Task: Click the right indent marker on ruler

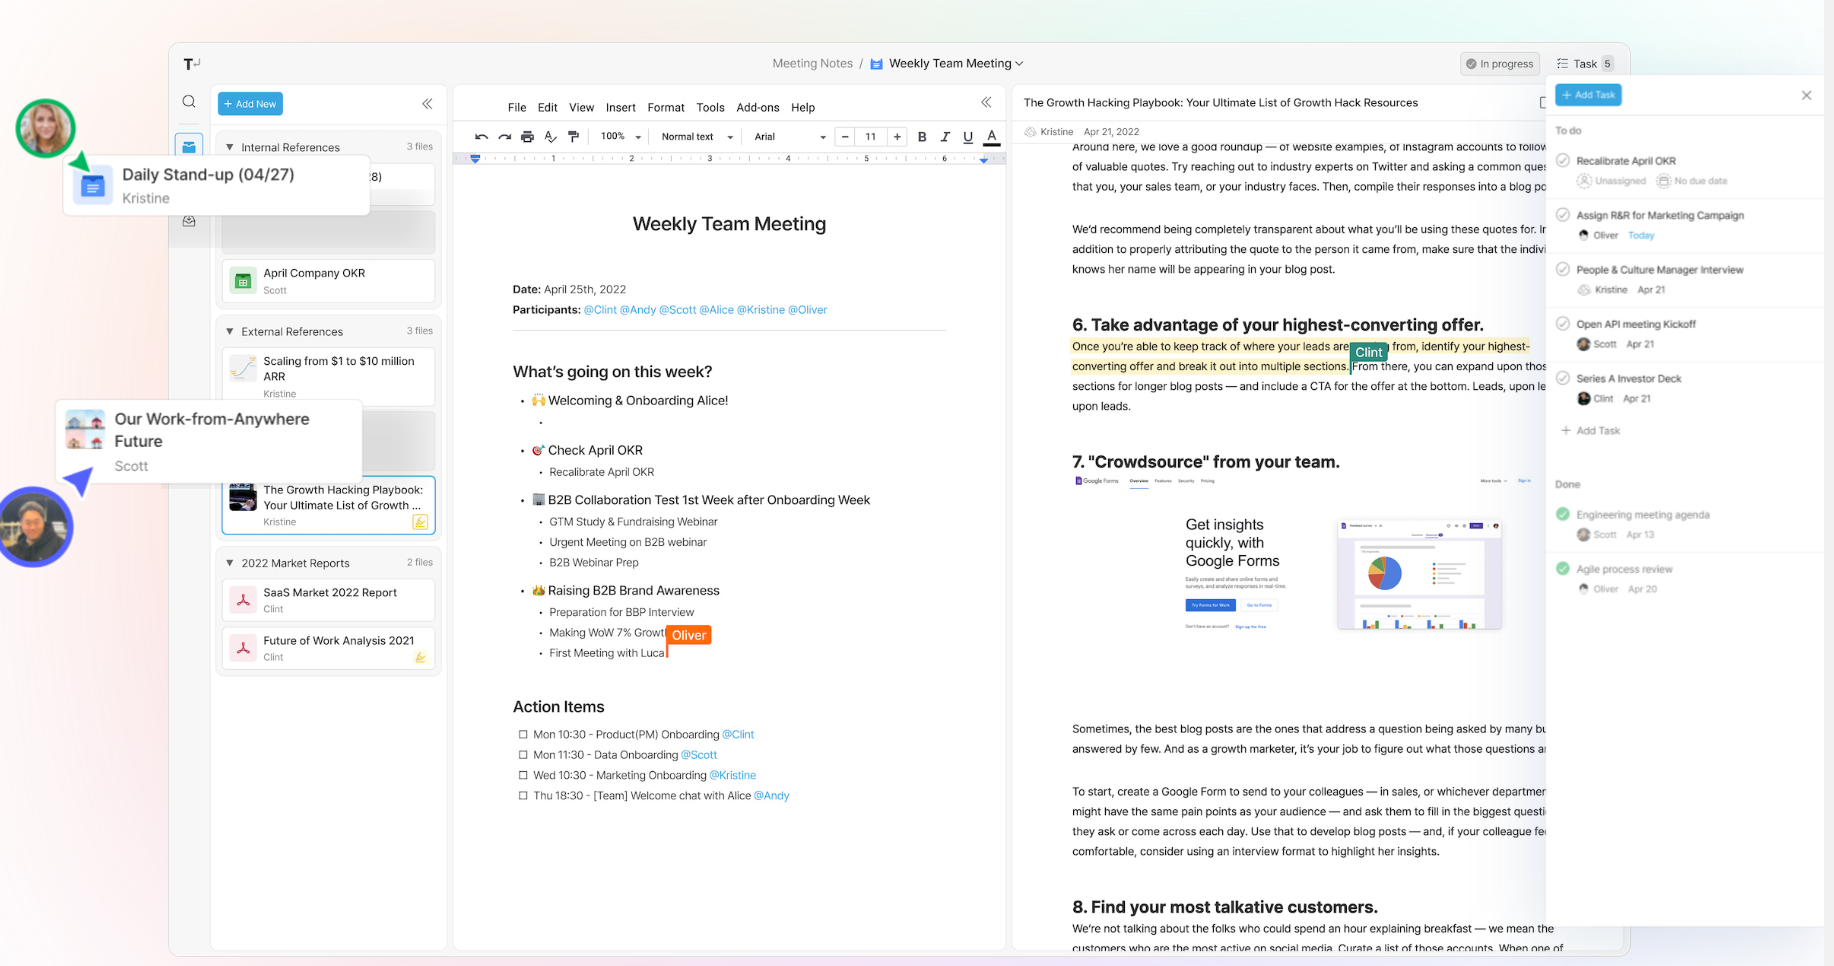Action: 984,160
